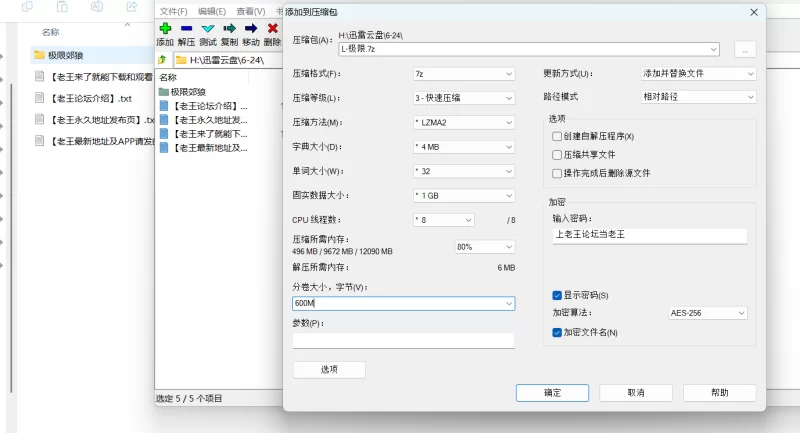Select the 极限郊狼 folder in Explorer window

92,55
